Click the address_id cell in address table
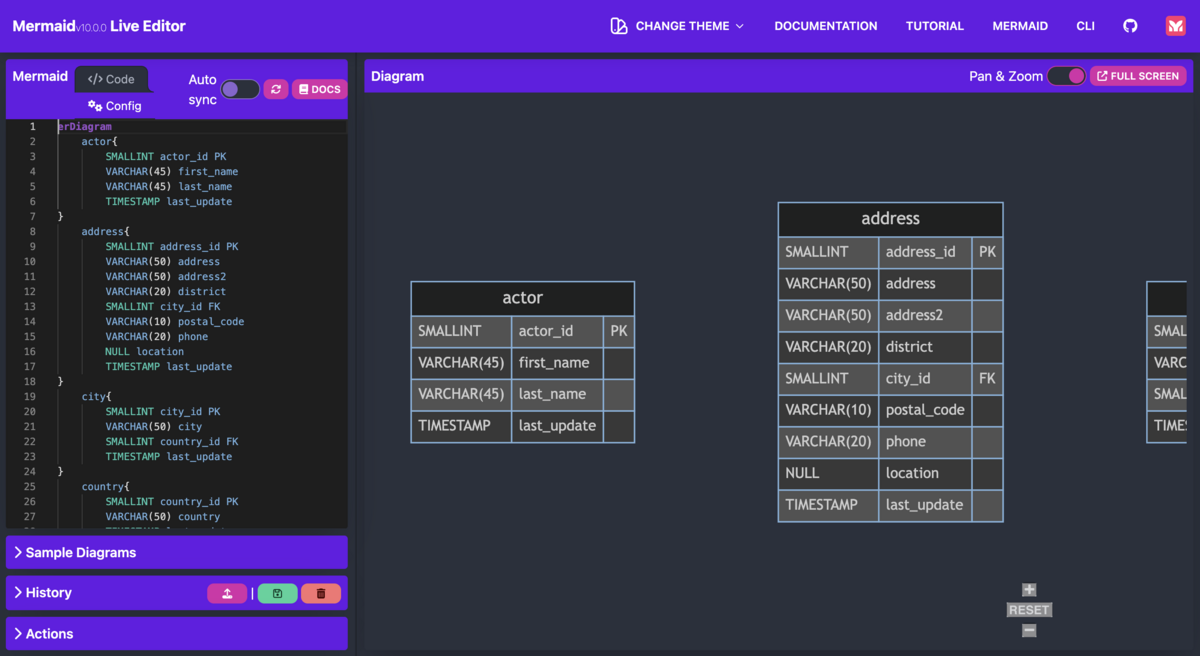The image size is (1200, 656). pos(925,252)
